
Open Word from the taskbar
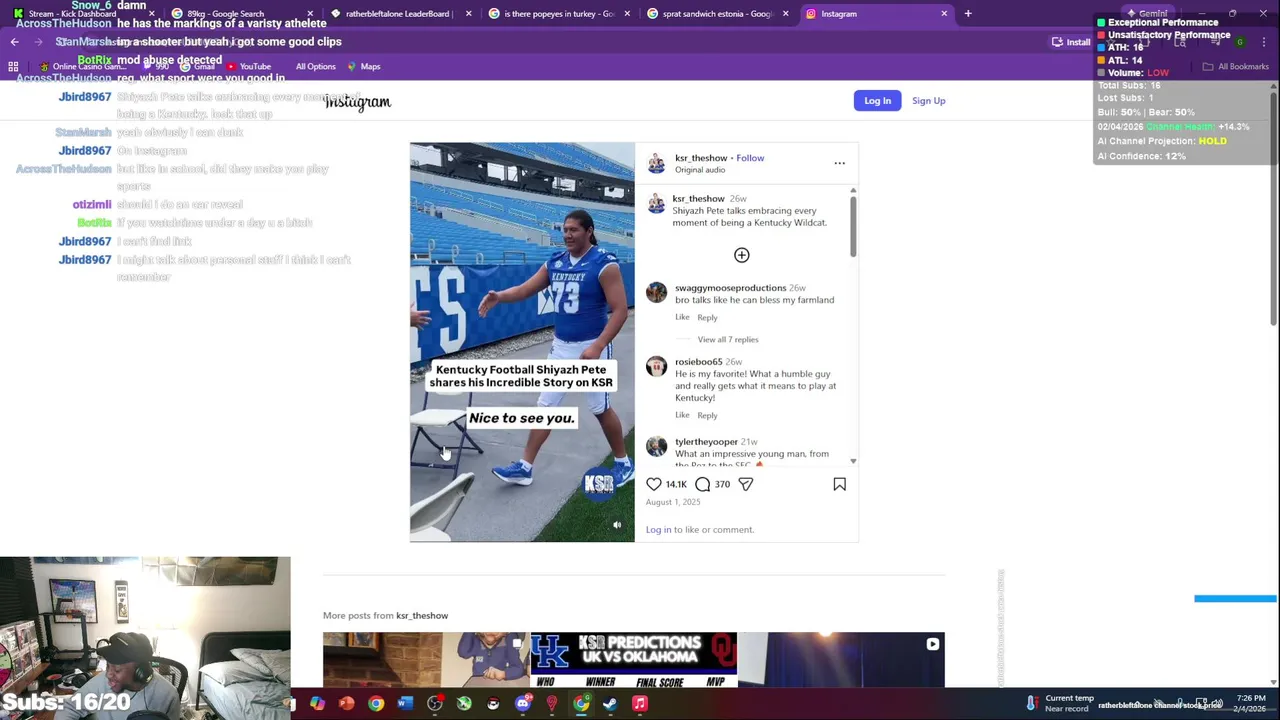[405, 704]
